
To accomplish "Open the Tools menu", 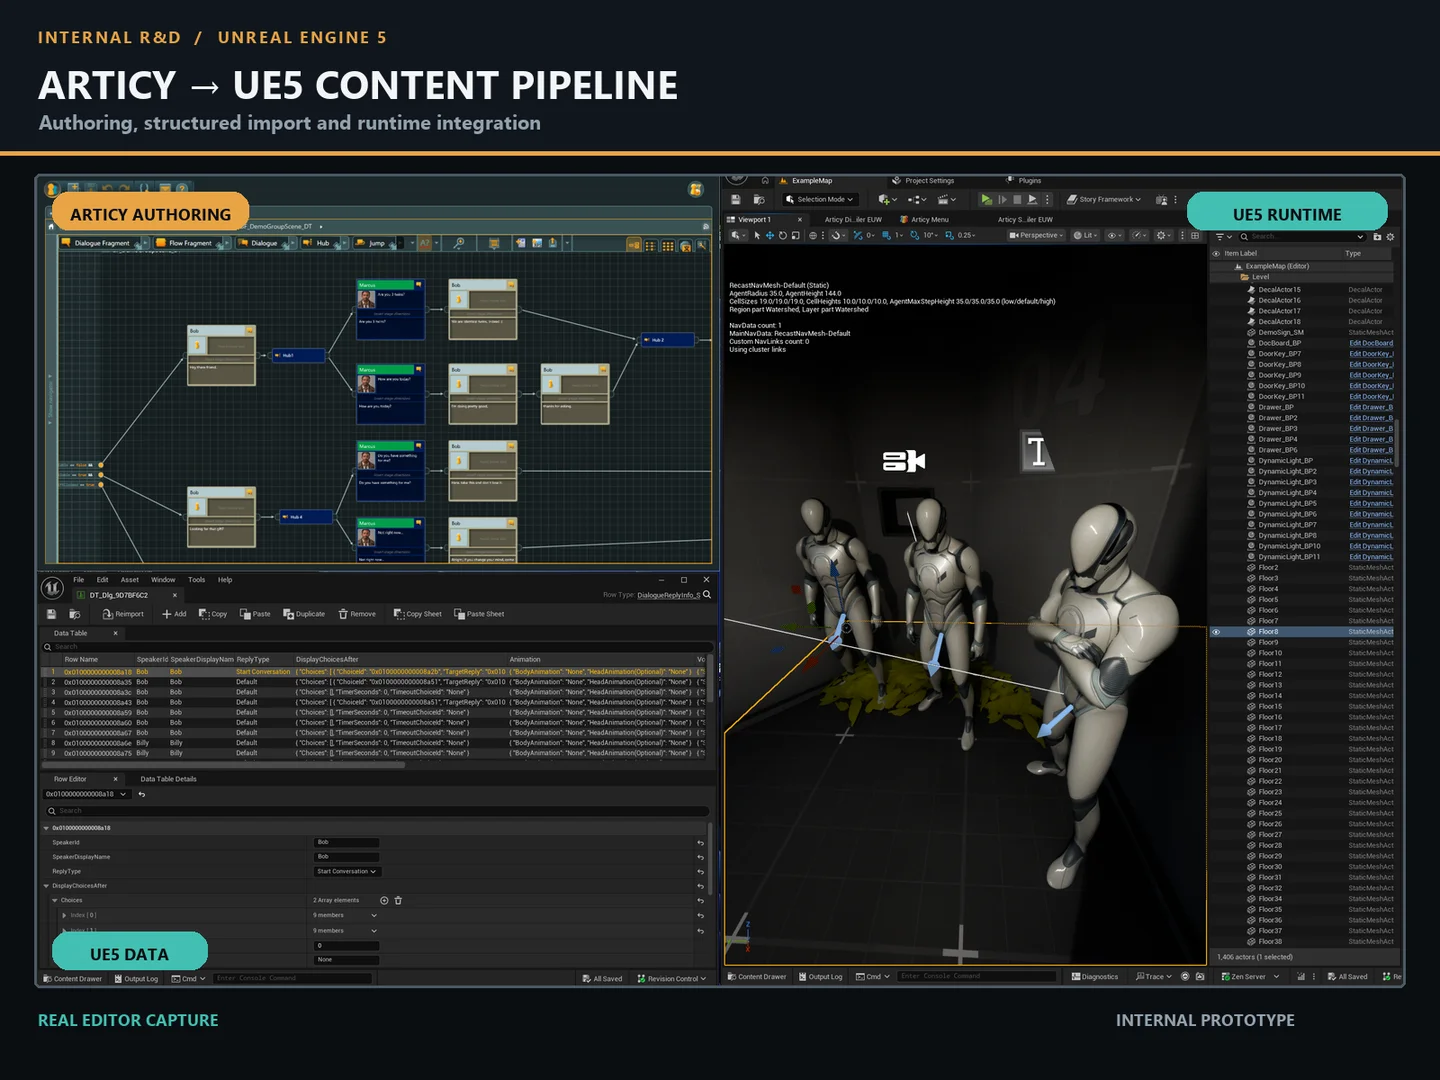I will (x=197, y=580).
